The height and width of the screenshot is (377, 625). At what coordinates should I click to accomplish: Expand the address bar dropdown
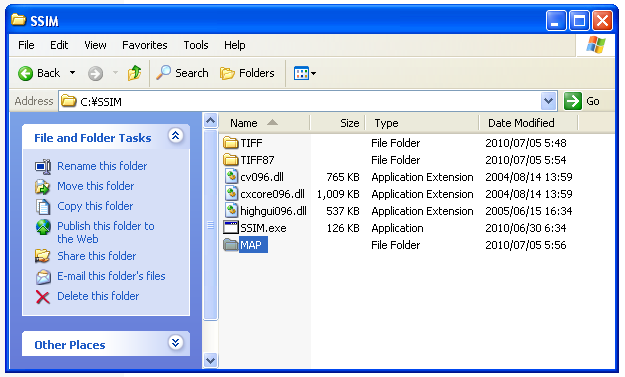tap(548, 101)
